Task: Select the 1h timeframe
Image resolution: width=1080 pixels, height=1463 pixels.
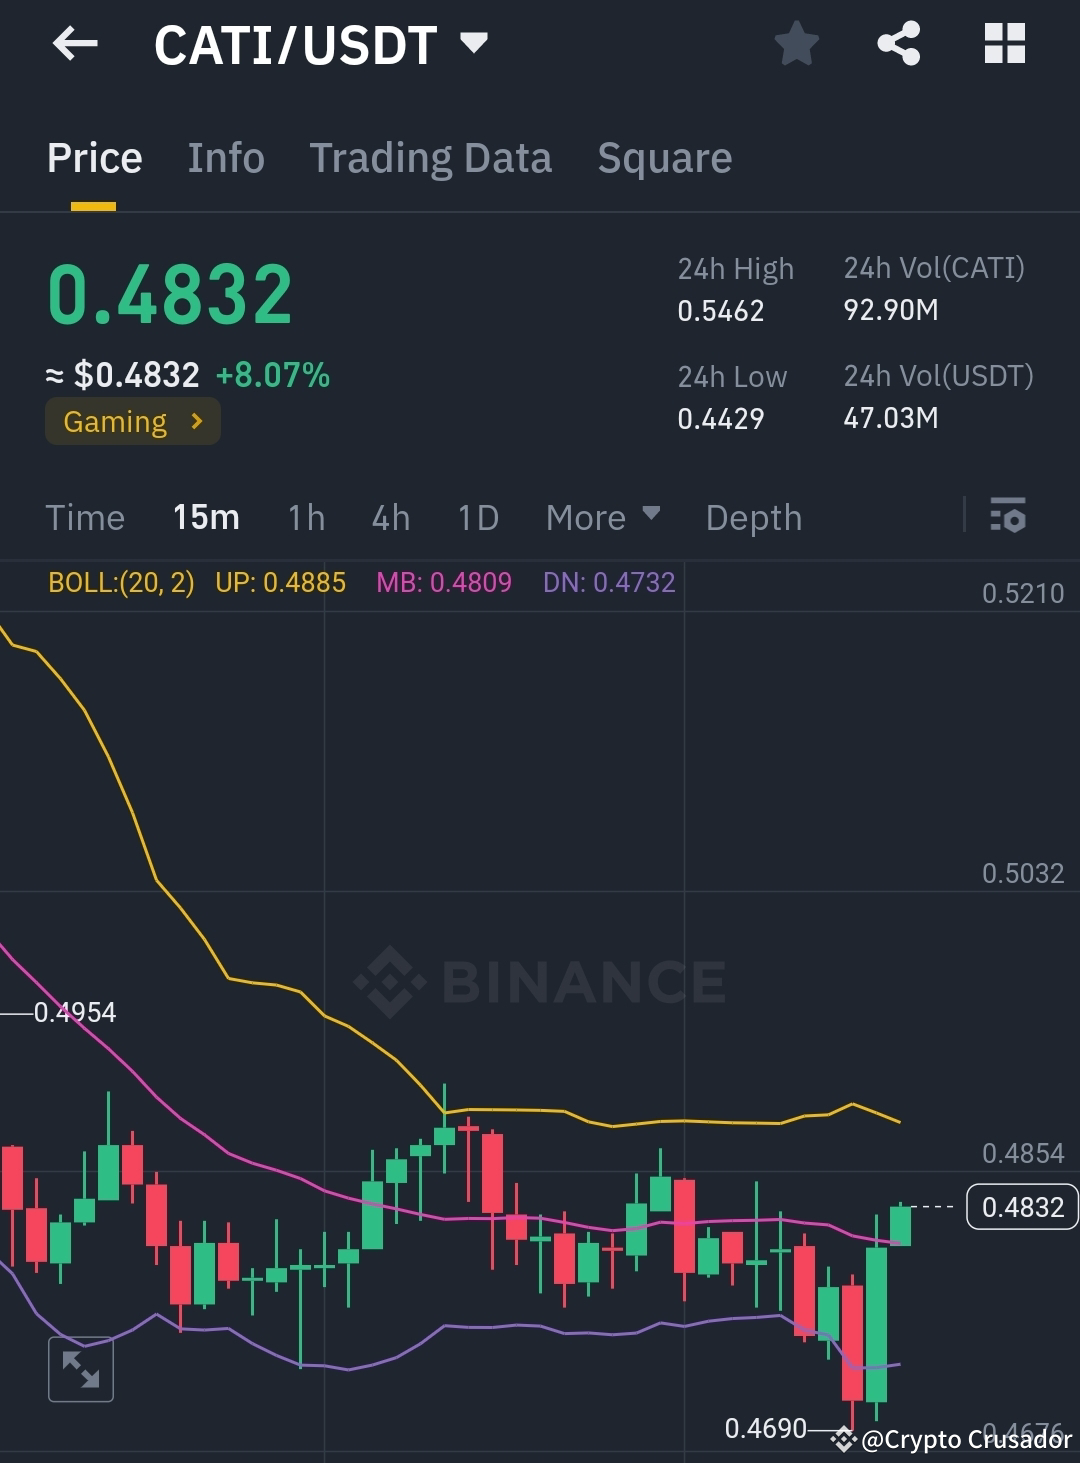Action: [305, 517]
